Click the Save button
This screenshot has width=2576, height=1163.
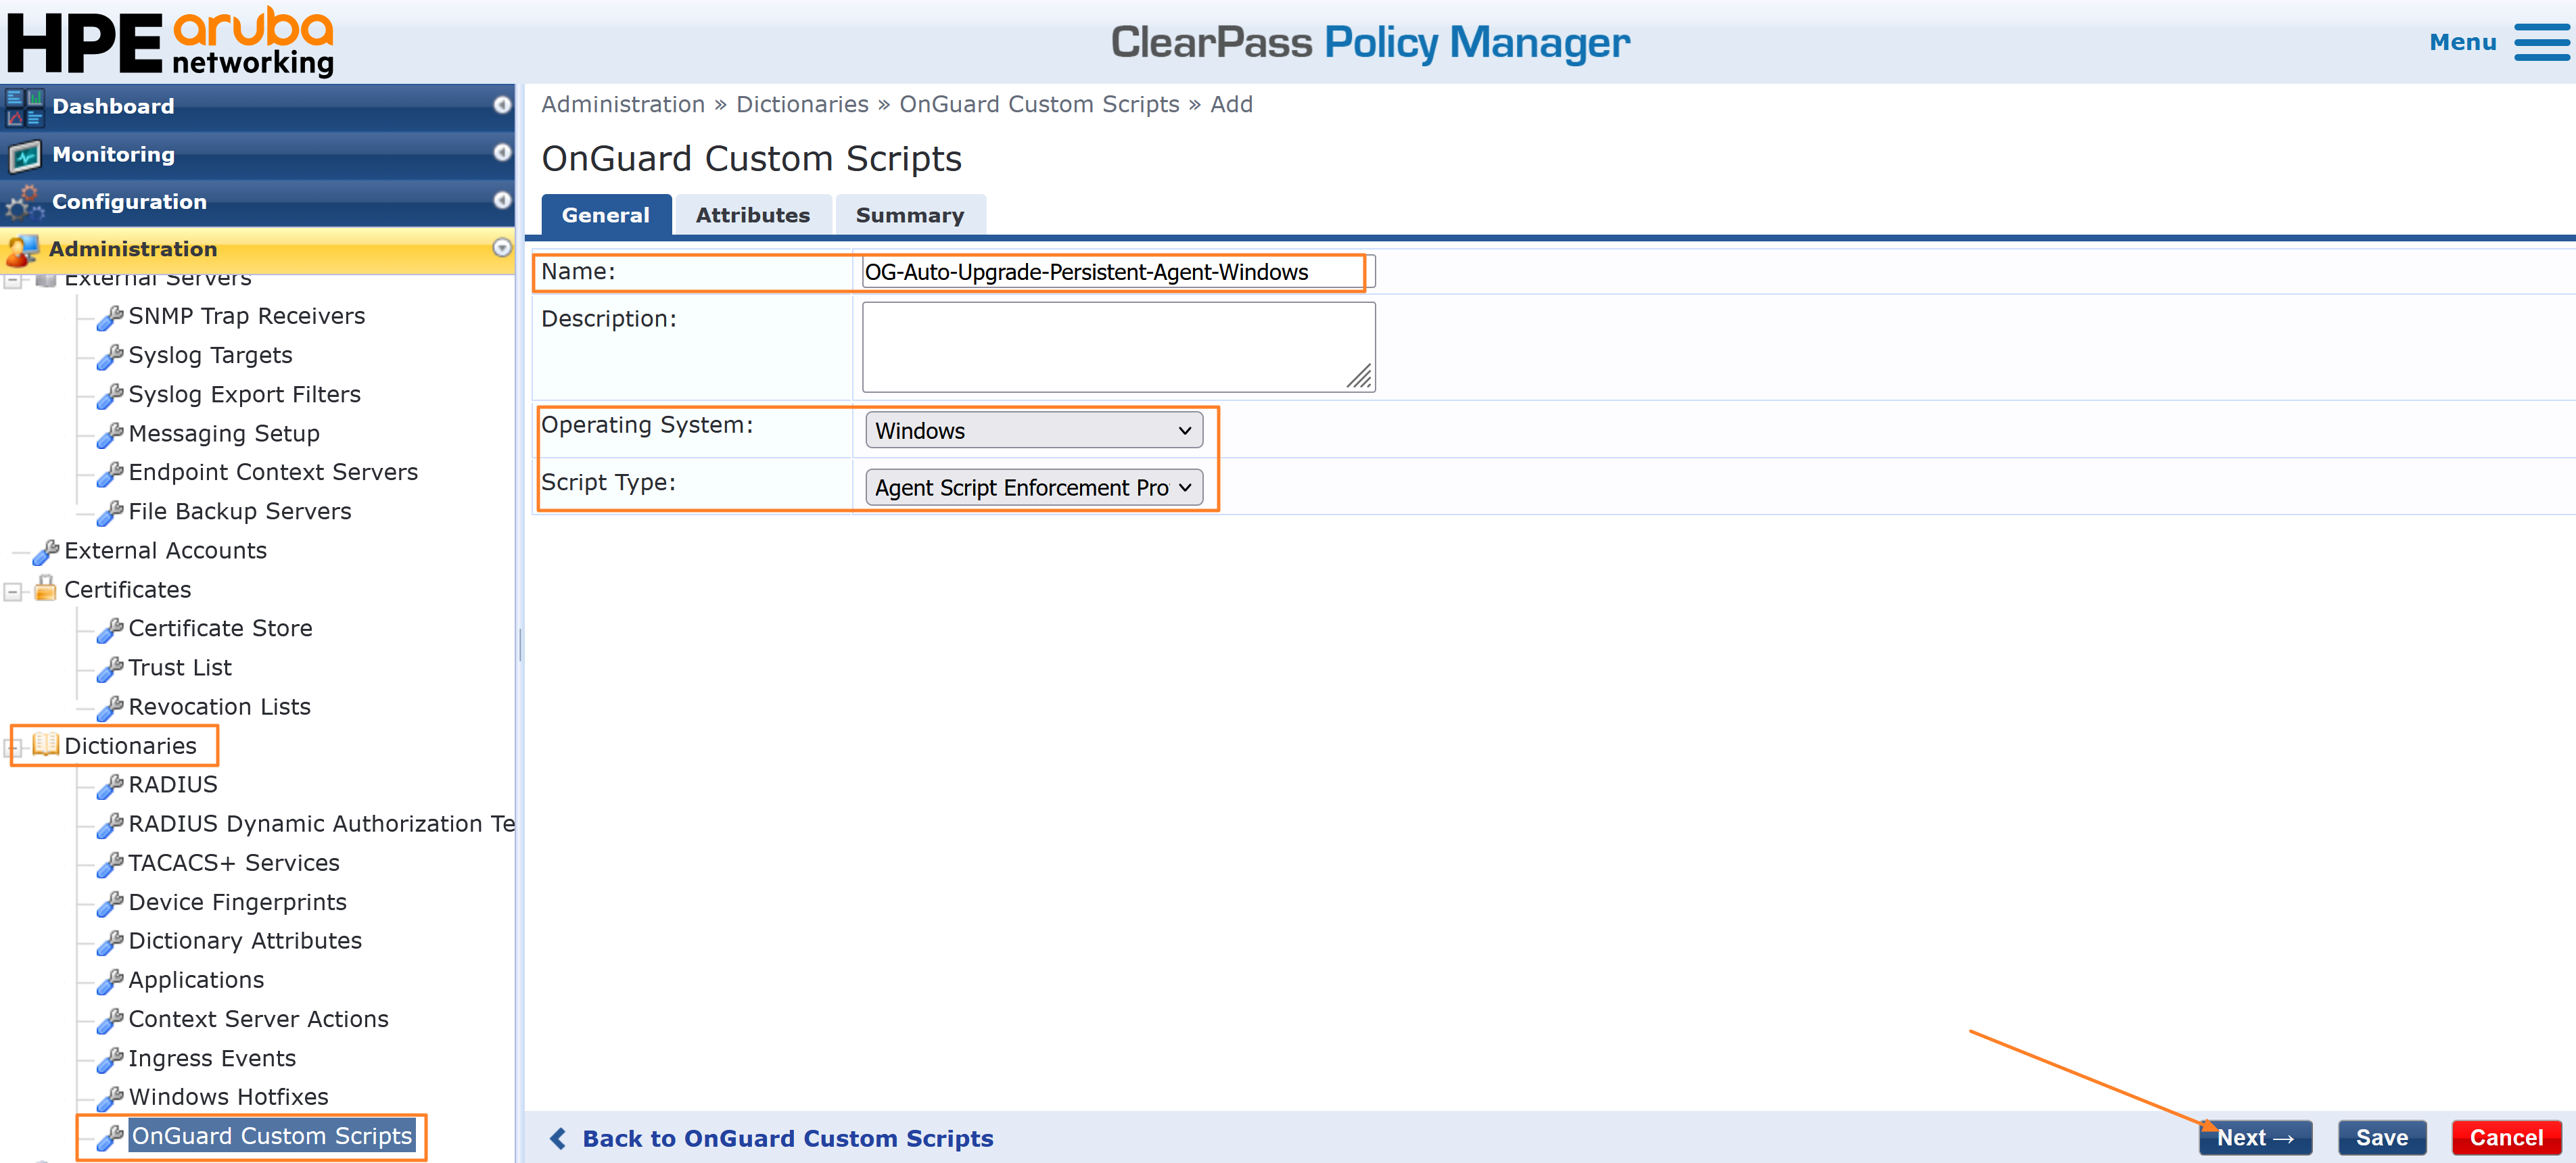point(2382,1138)
